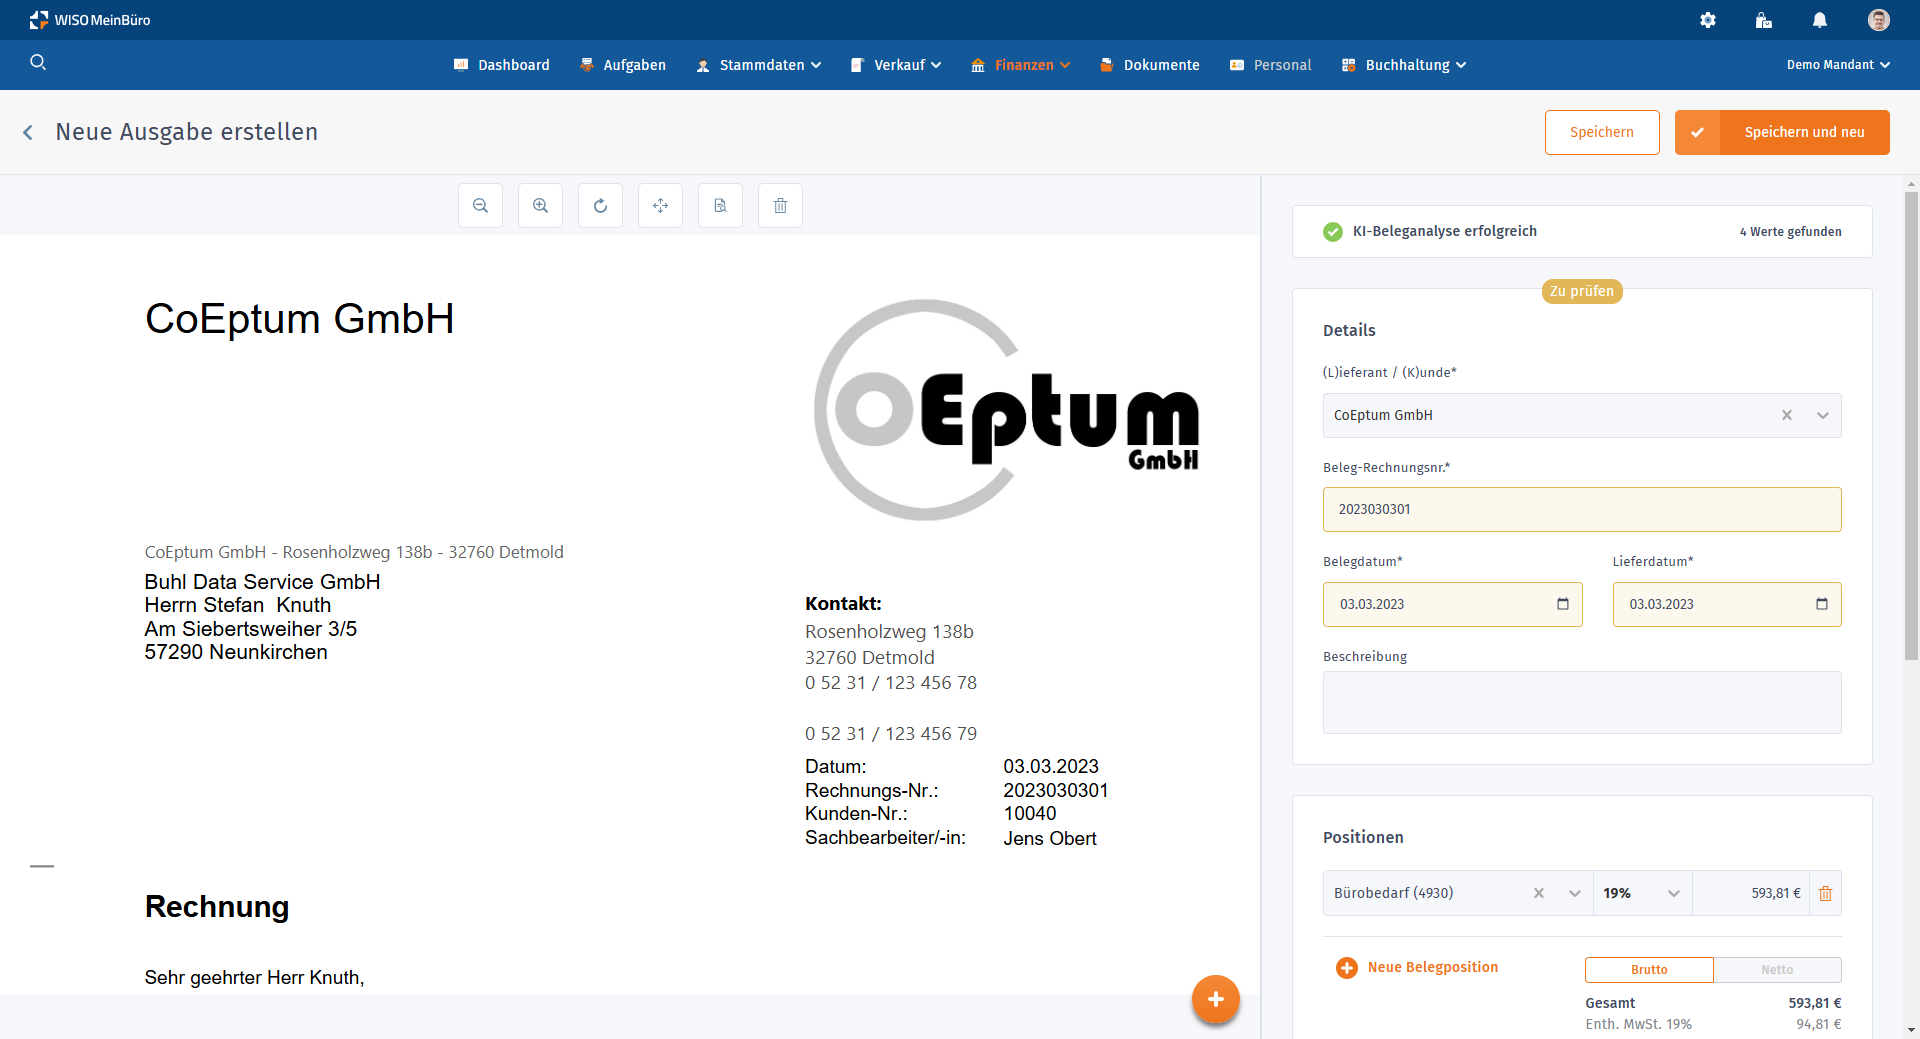Image resolution: width=1920 pixels, height=1039 pixels.
Task: Activate the move/pan document tool
Action: coord(661,206)
